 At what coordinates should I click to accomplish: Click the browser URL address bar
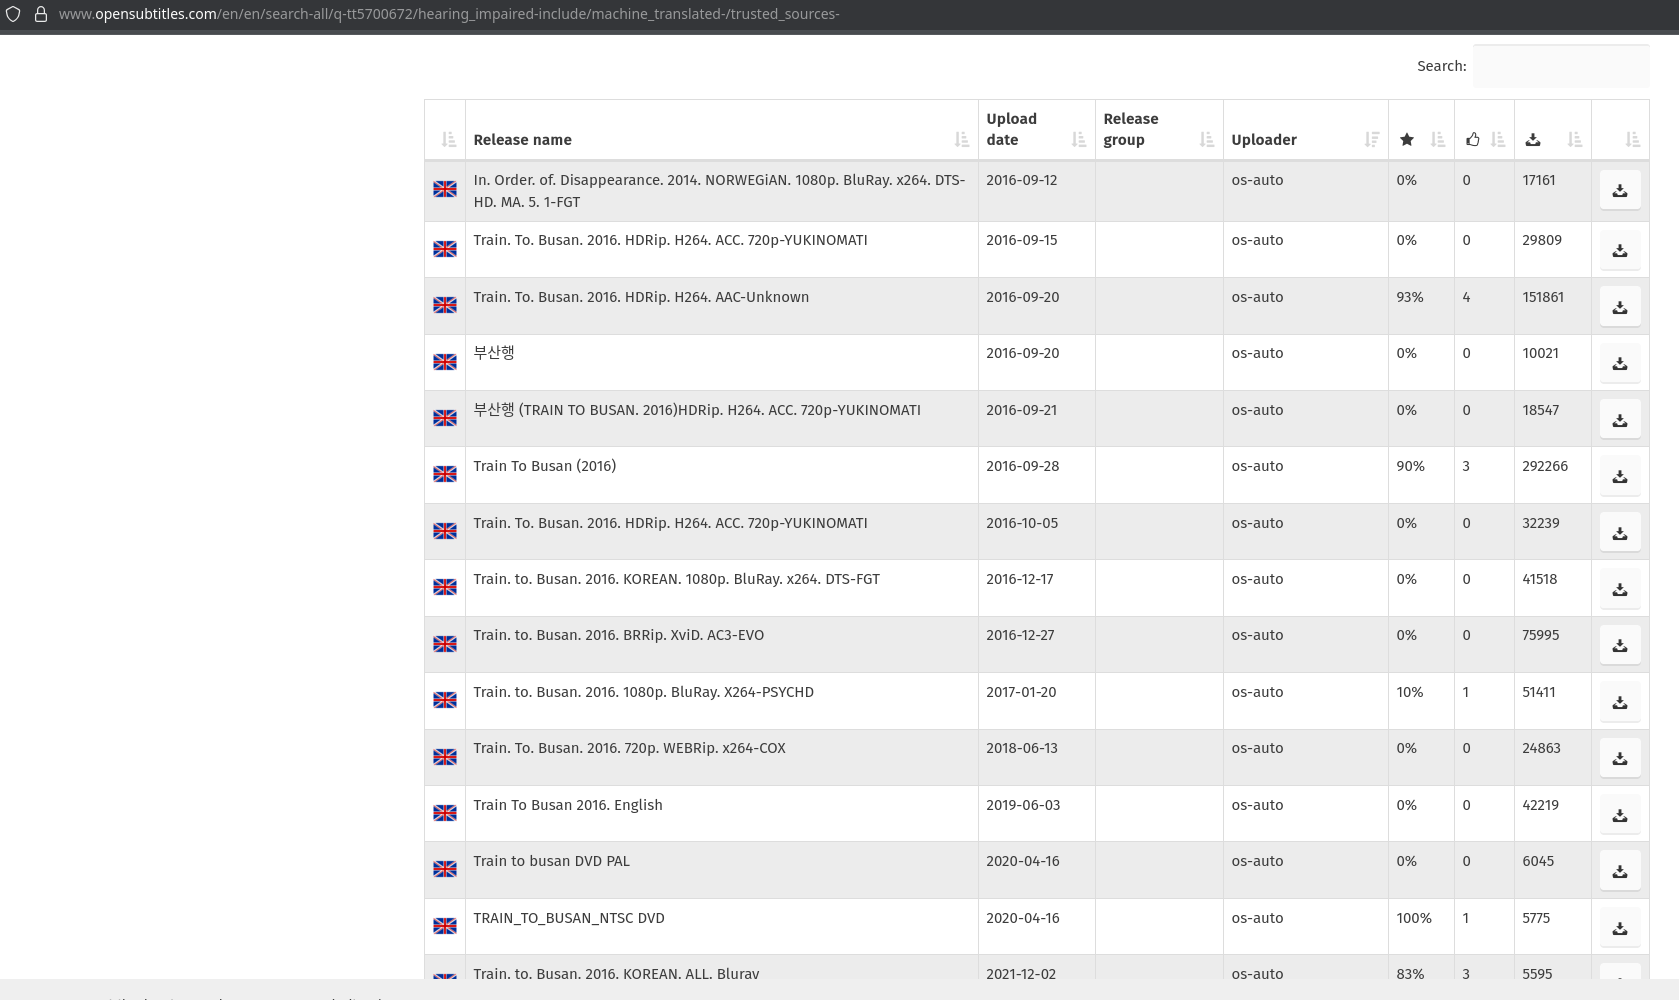coord(448,14)
